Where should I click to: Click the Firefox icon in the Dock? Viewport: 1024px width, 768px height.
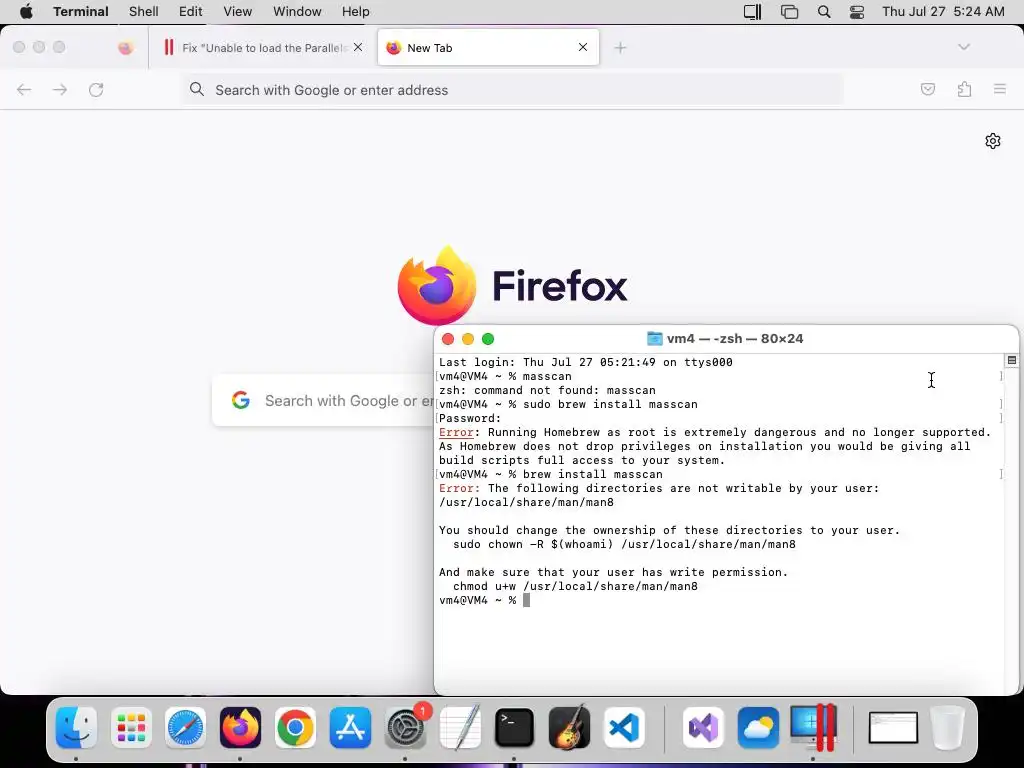(240, 728)
